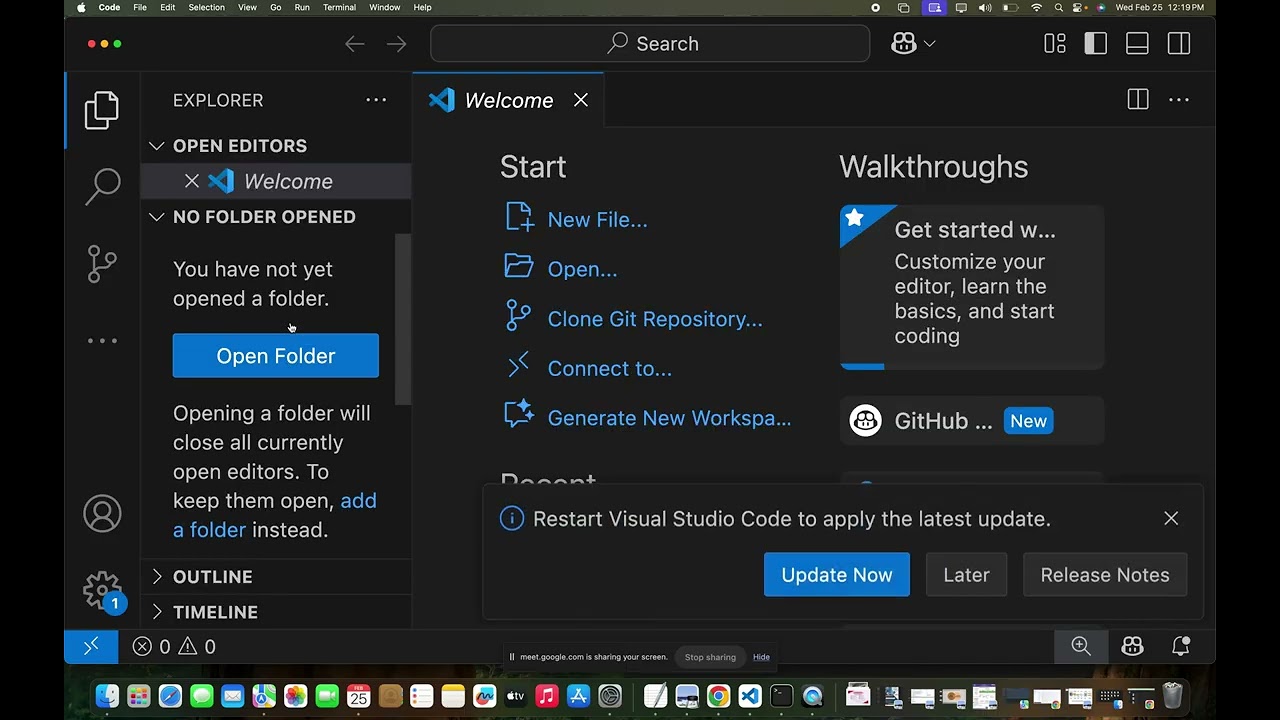Choose Later in the update notification

point(966,575)
